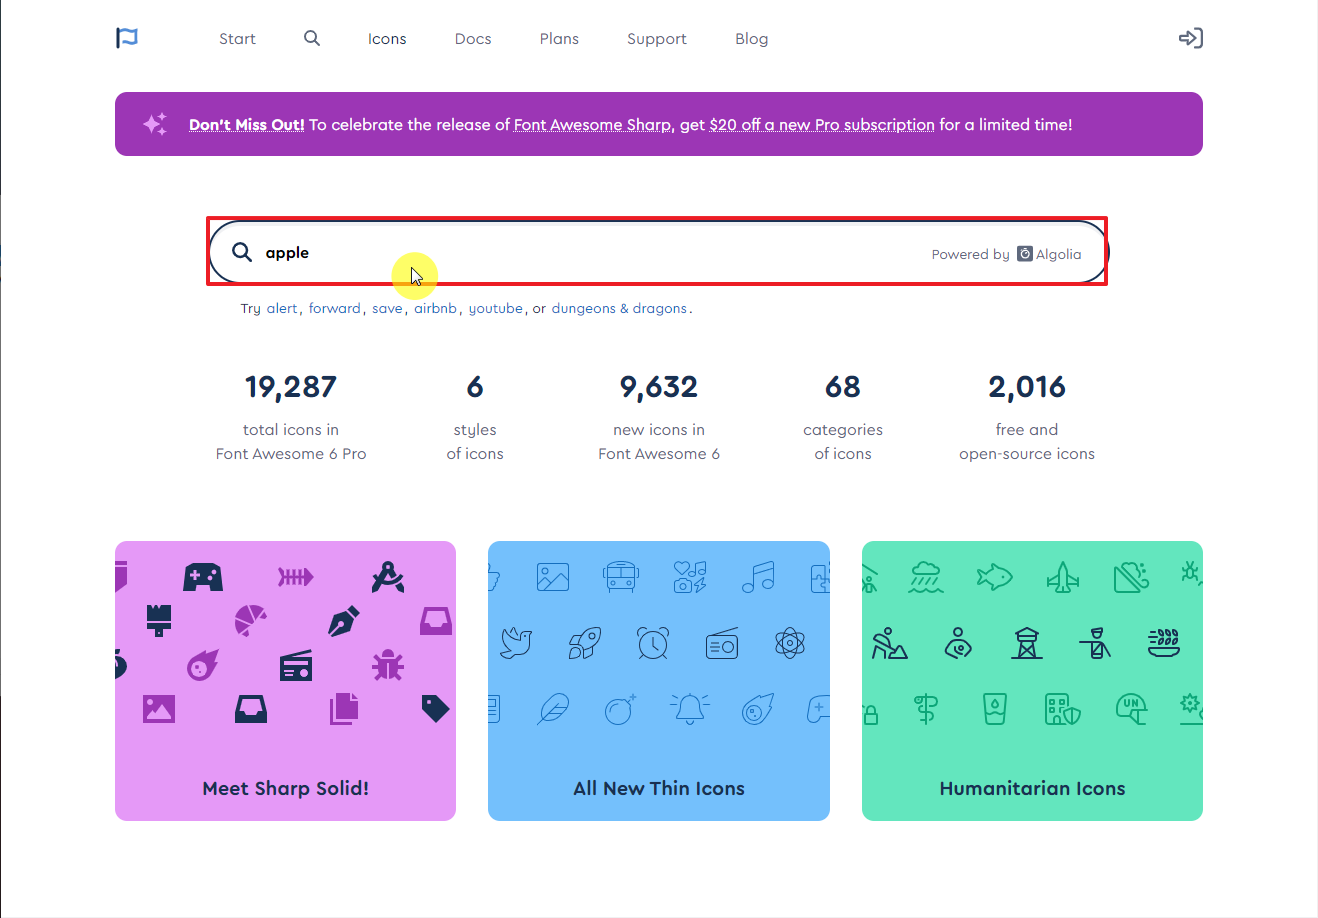Open the Blog navigation item
Screen dimensions: 1318x918
[752, 39]
